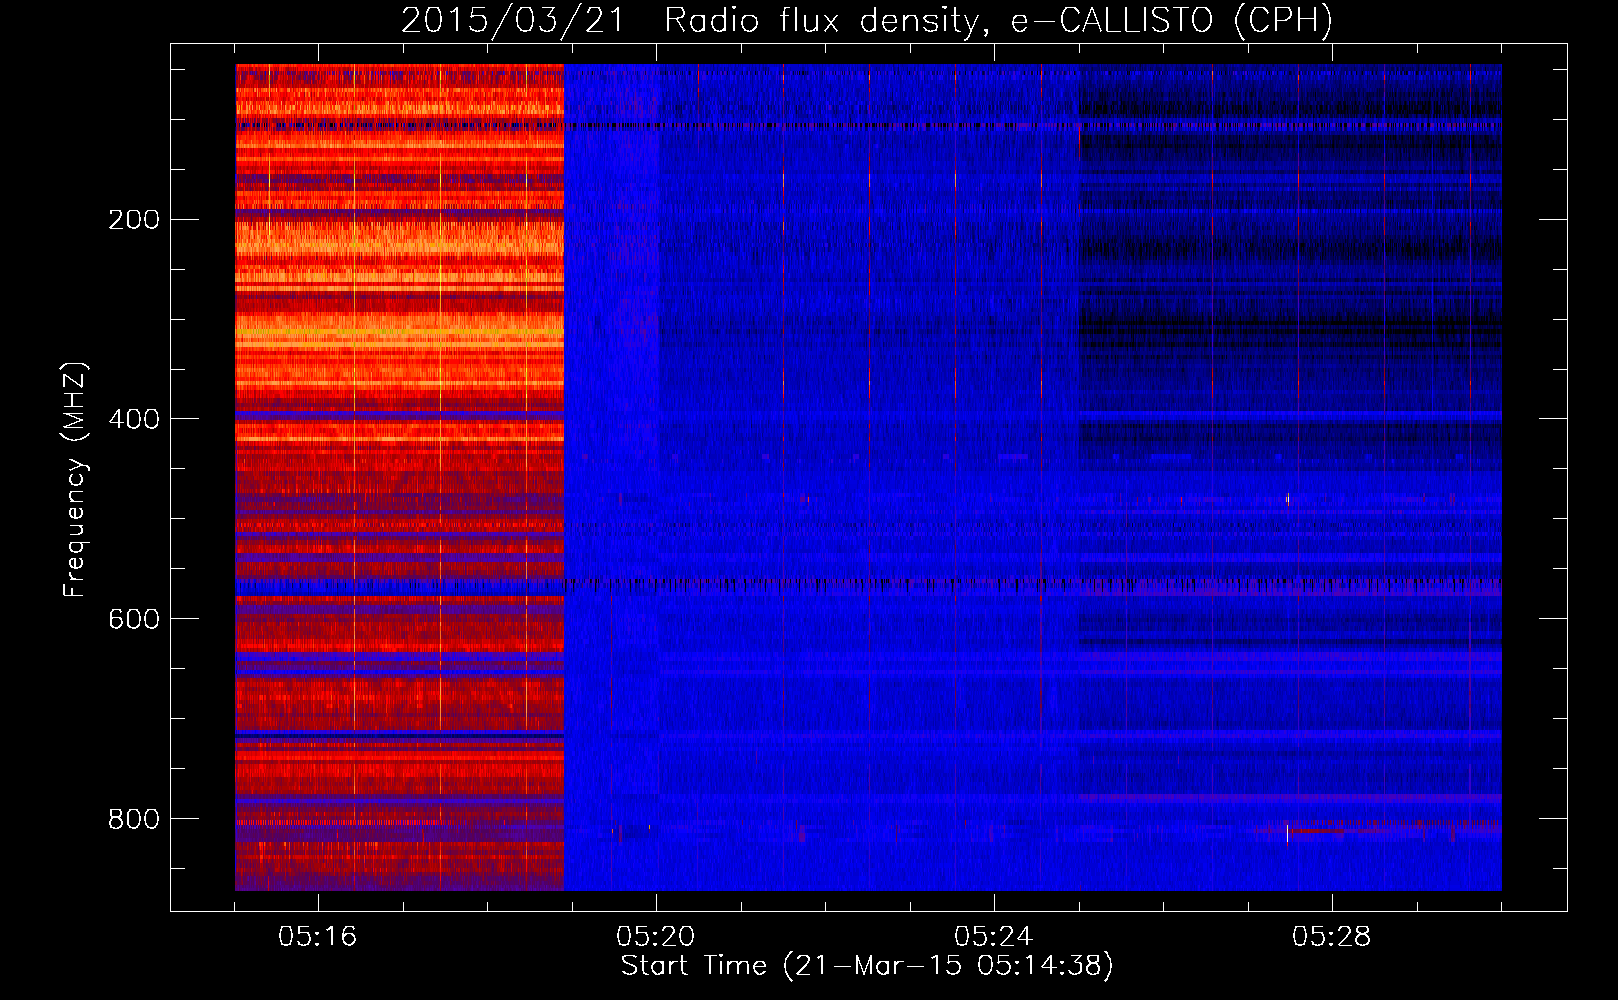Image resolution: width=1618 pixels, height=1000 pixels.
Task: Click the "Frequency (MHZ)" axis label
Action: [x=75, y=480]
